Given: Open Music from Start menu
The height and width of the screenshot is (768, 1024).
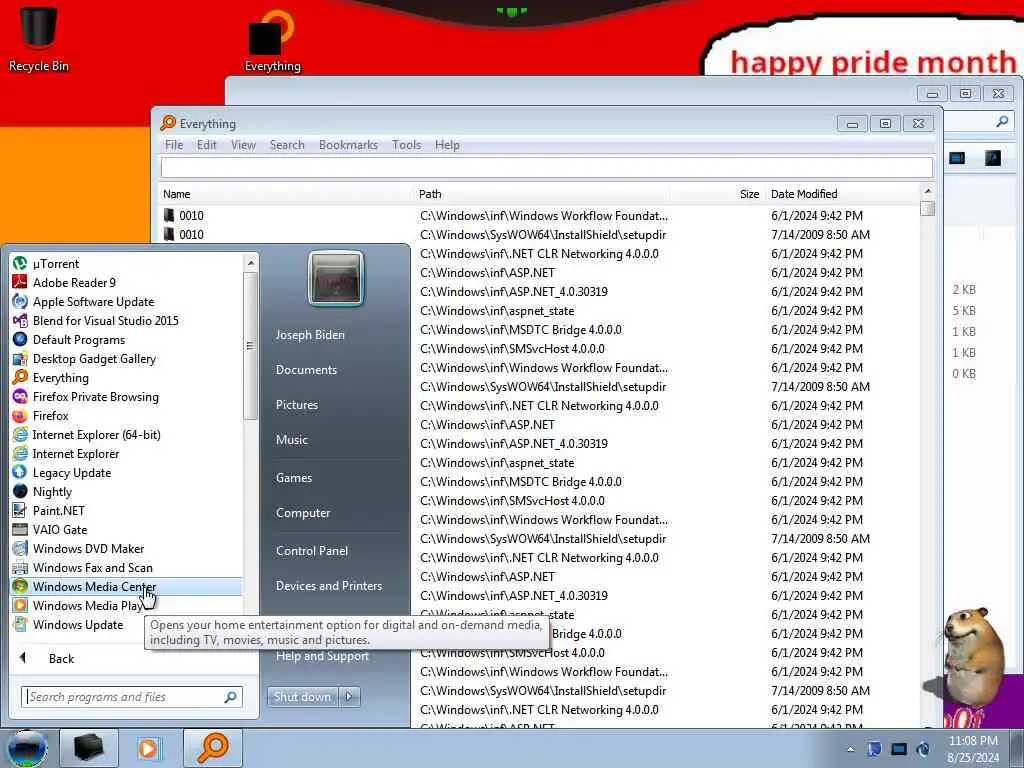Looking at the screenshot, I should (x=291, y=440).
